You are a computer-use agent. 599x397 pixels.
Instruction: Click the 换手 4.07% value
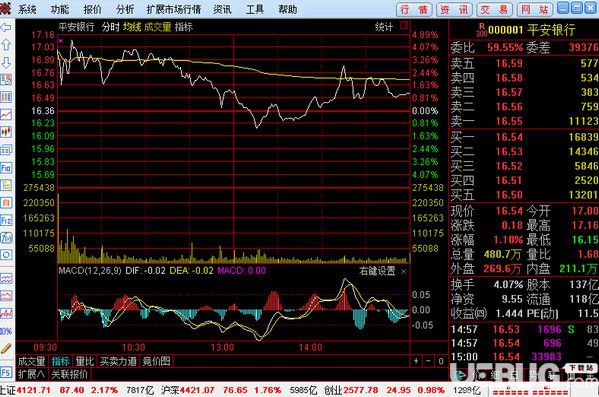click(x=508, y=285)
